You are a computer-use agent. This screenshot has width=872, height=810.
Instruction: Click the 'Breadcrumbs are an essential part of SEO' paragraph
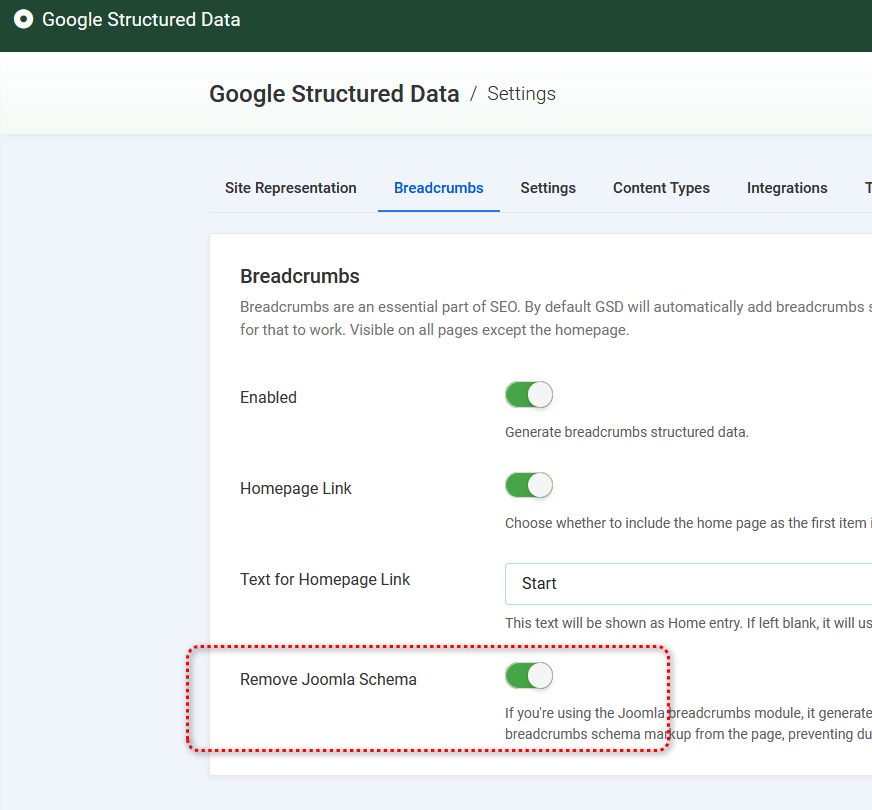[556, 319]
